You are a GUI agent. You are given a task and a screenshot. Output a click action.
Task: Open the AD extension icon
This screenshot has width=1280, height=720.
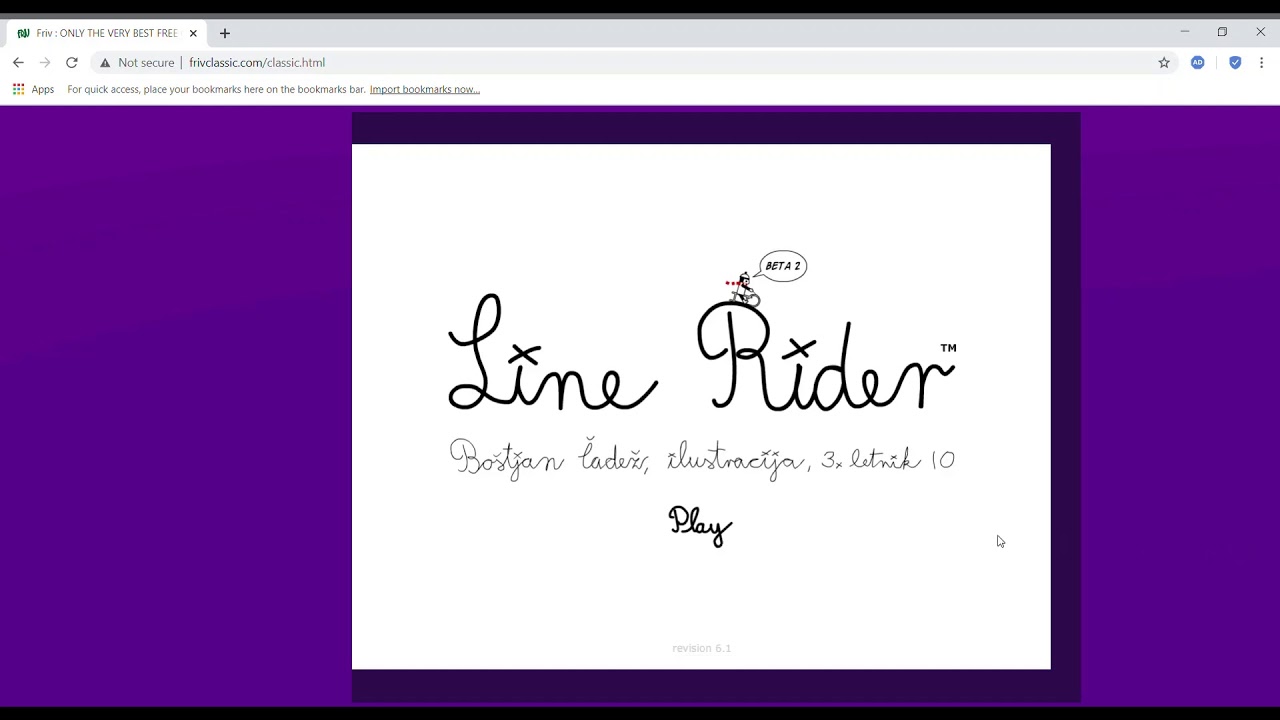tap(1198, 62)
